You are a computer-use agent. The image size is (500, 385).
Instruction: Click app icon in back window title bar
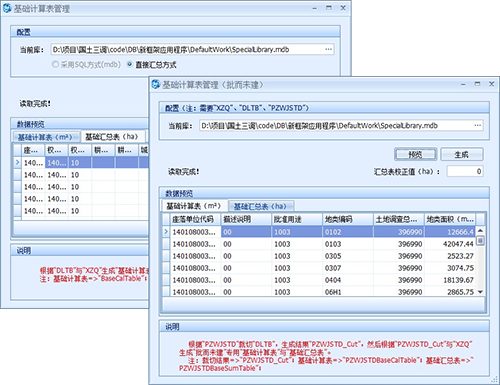pyautogui.click(x=7, y=8)
